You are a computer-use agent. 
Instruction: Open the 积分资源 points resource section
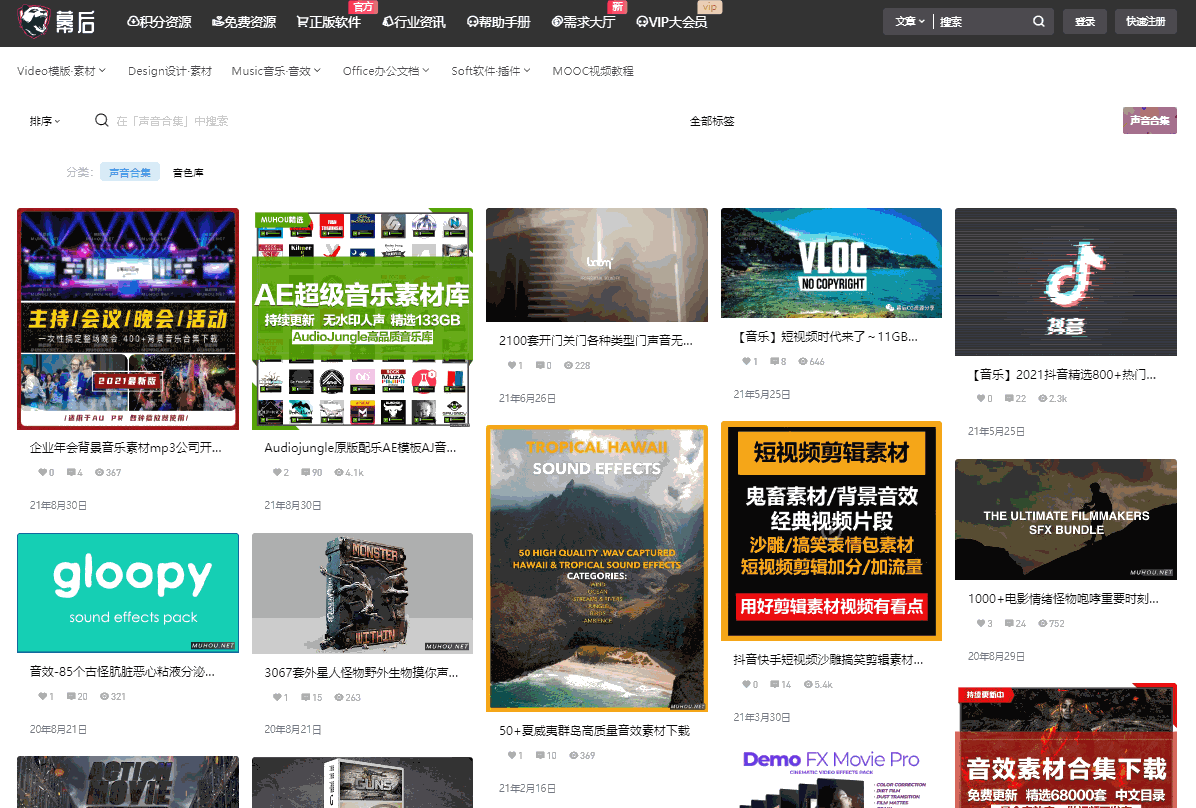point(159,20)
